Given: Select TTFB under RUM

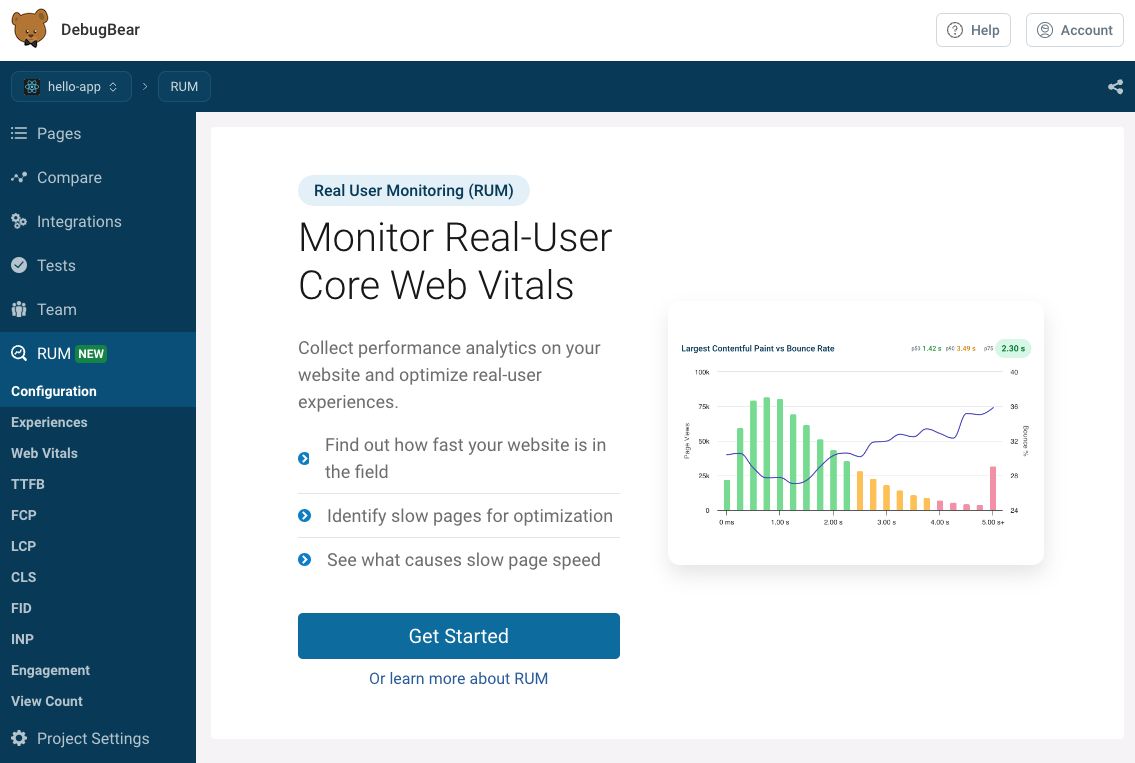Looking at the screenshot, I should click(x=98, y=484).
